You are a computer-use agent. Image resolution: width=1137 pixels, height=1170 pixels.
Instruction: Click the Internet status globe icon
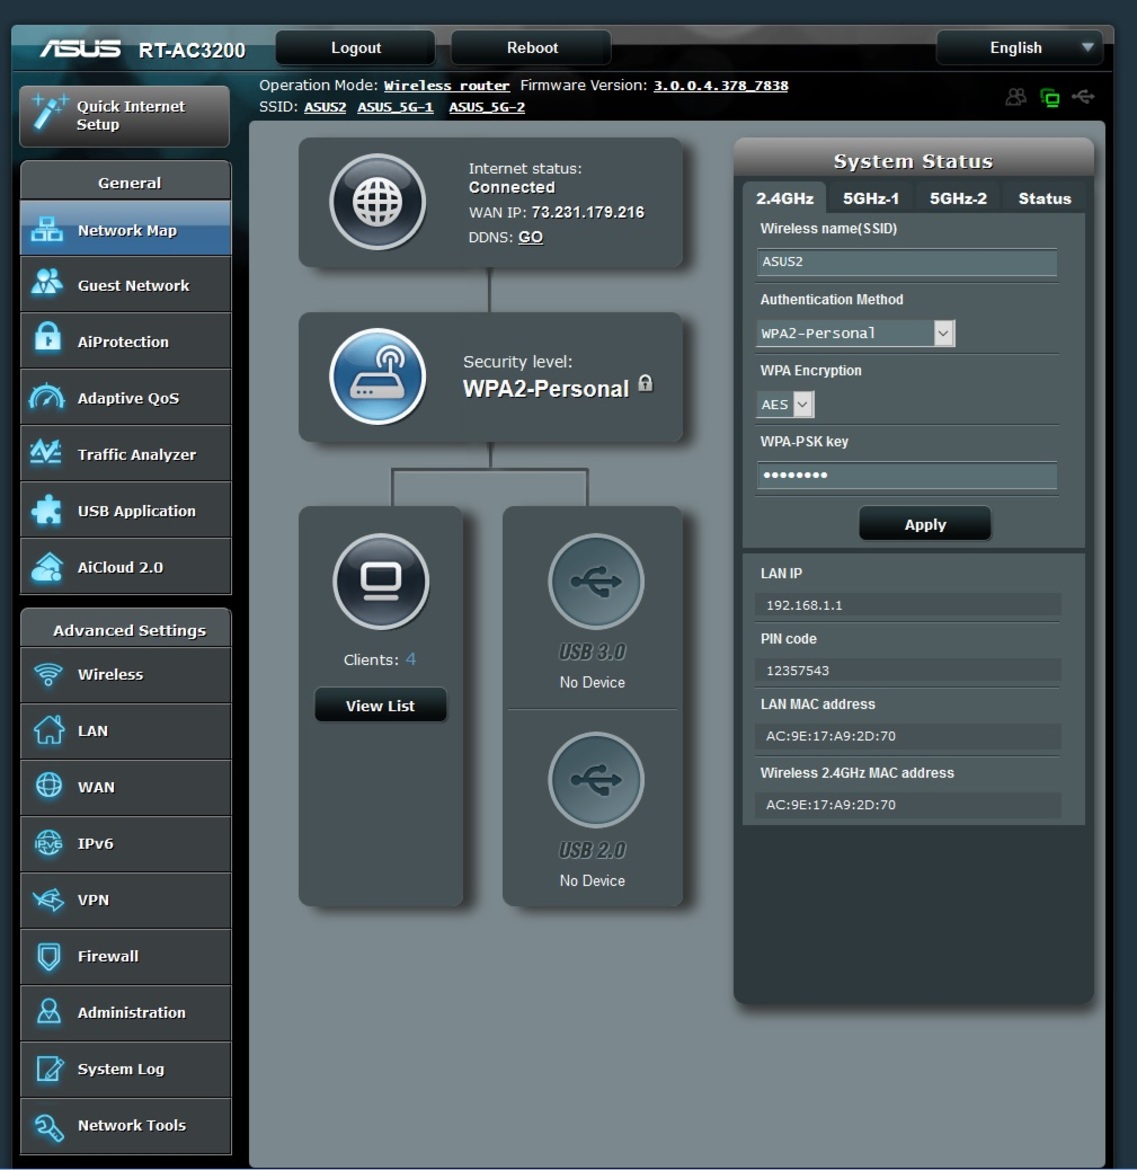(378, 202)
